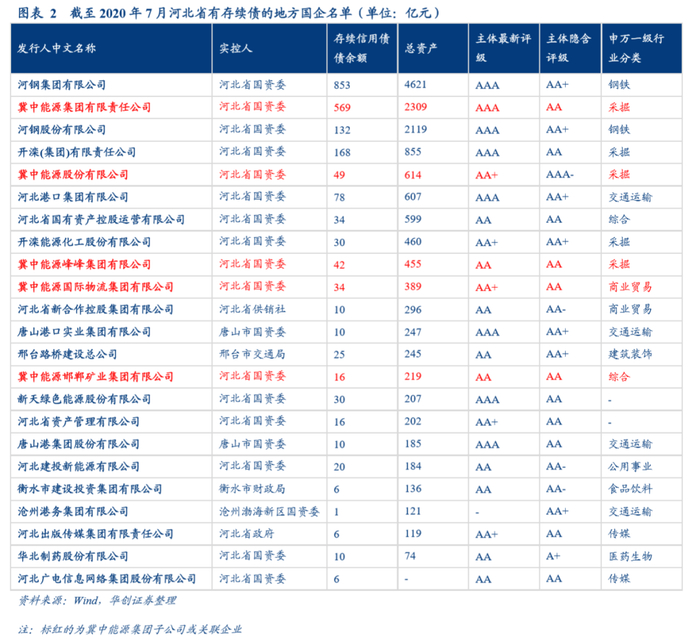Click the total assets value '74'

click(x=410, y=556)
